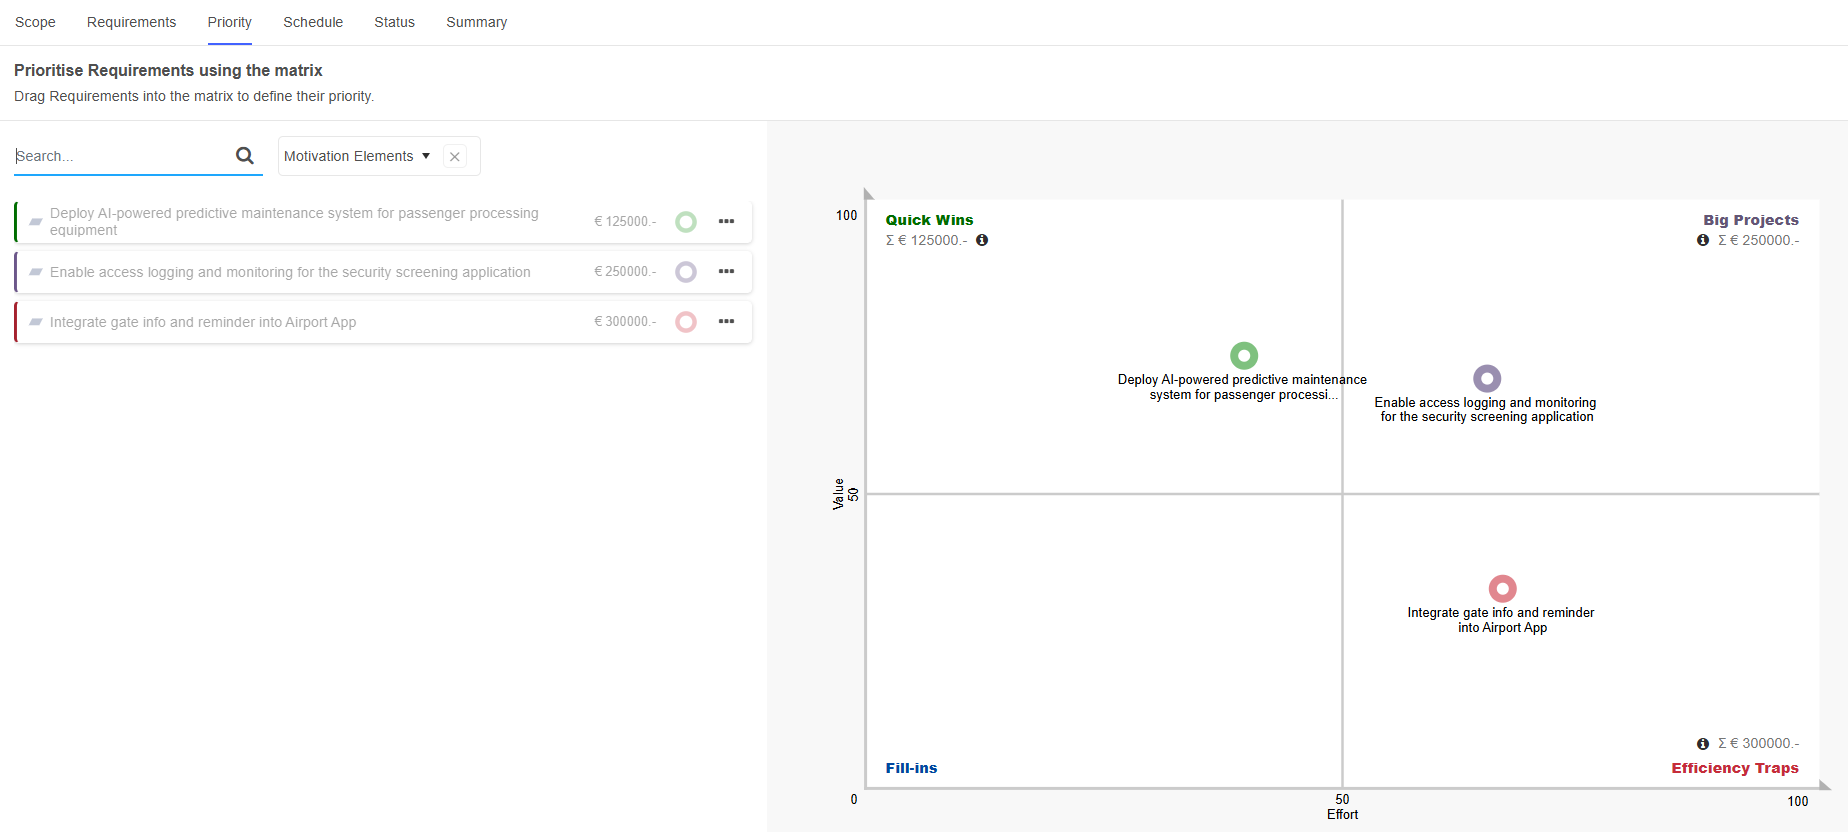1848x832 pixels.
Task: Click the red Integrate gate info matrix marker
Action: pos(1502,589)
